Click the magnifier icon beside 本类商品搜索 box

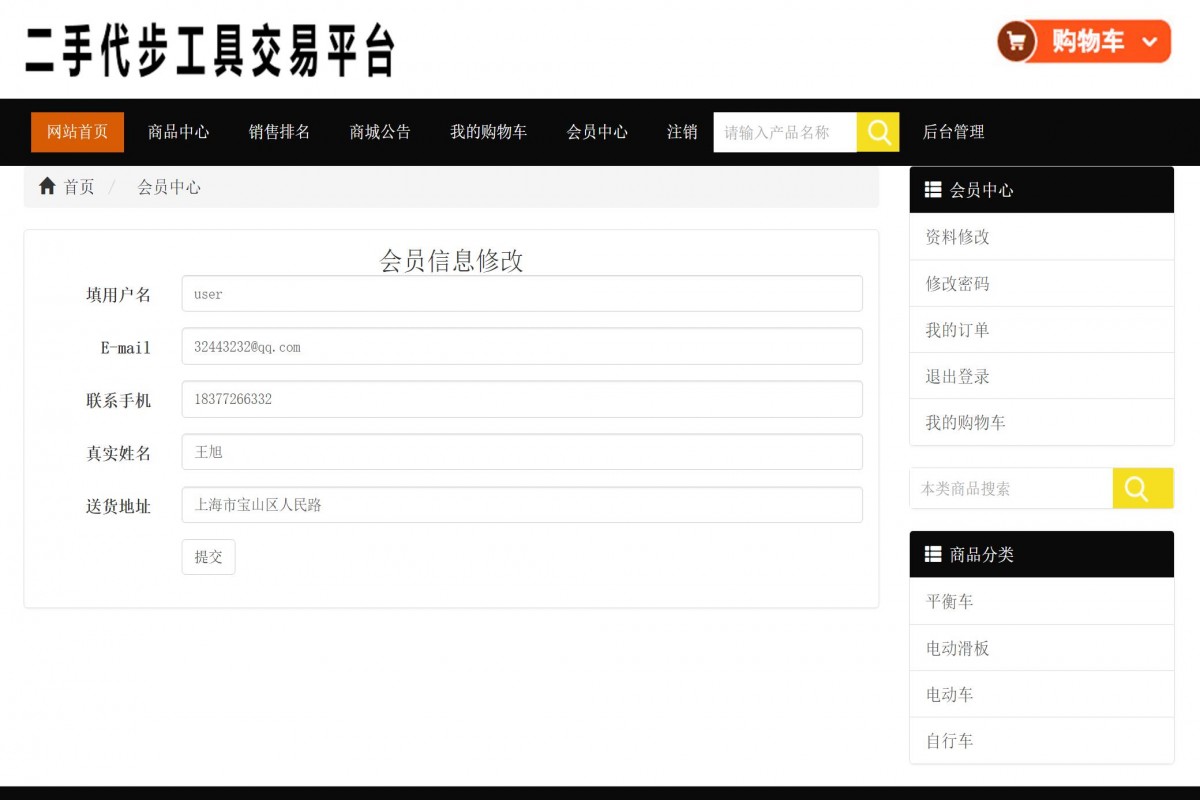pos(1142,488)
